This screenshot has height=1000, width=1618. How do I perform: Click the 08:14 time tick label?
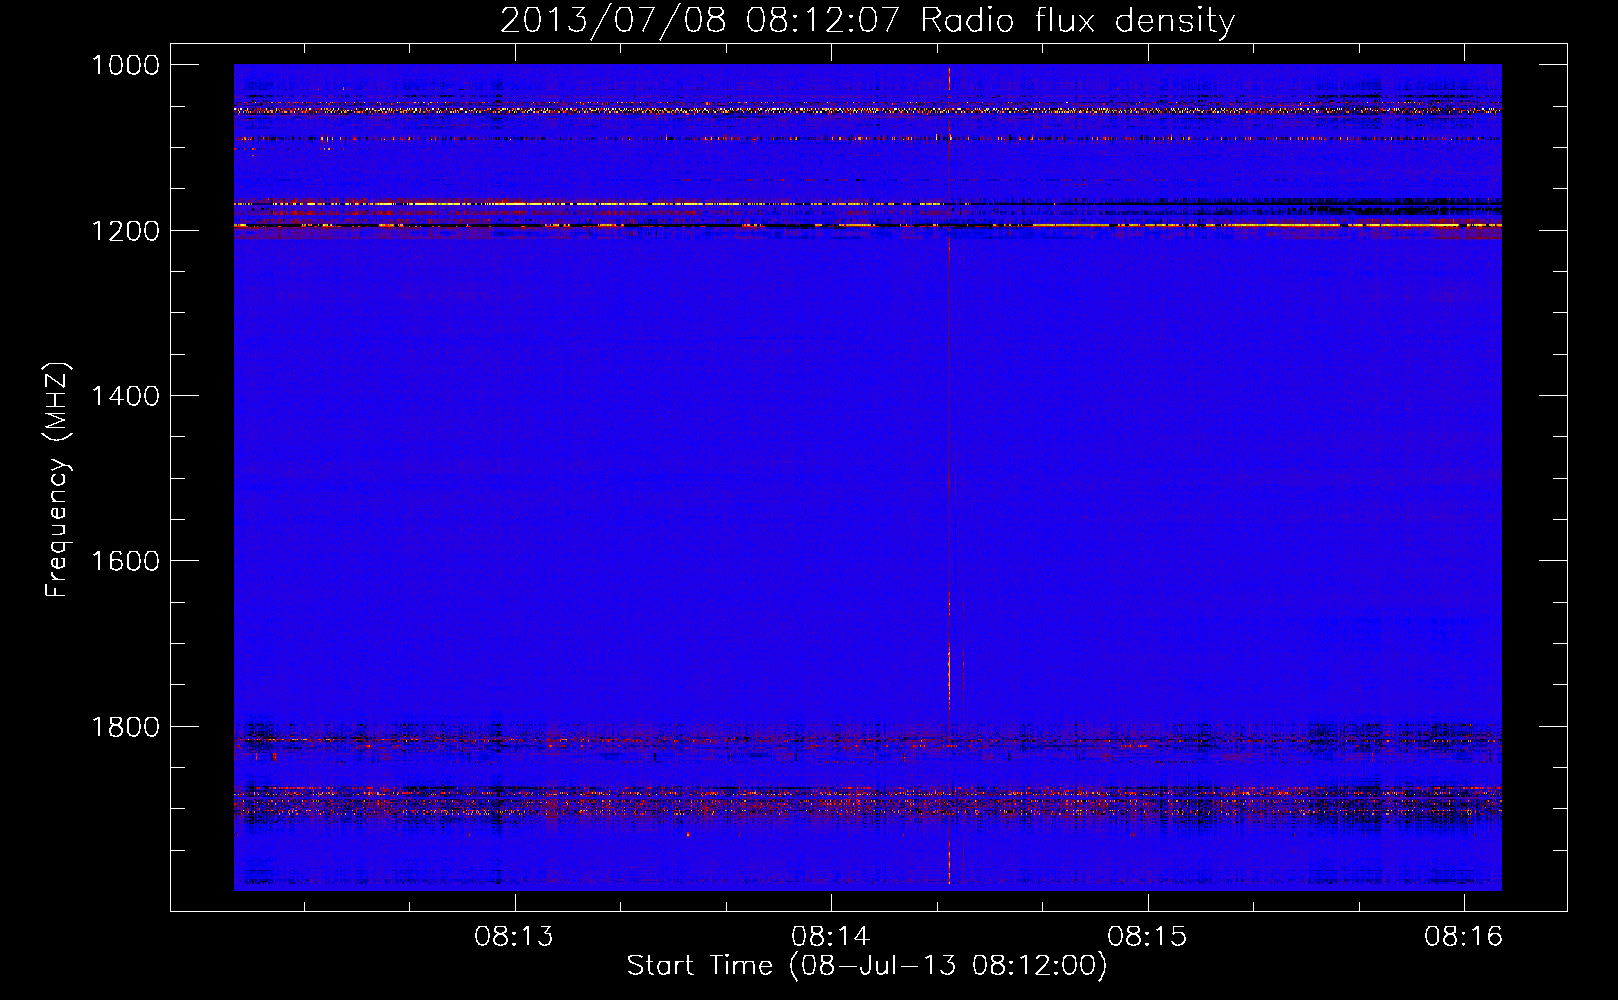coord(831,937)
